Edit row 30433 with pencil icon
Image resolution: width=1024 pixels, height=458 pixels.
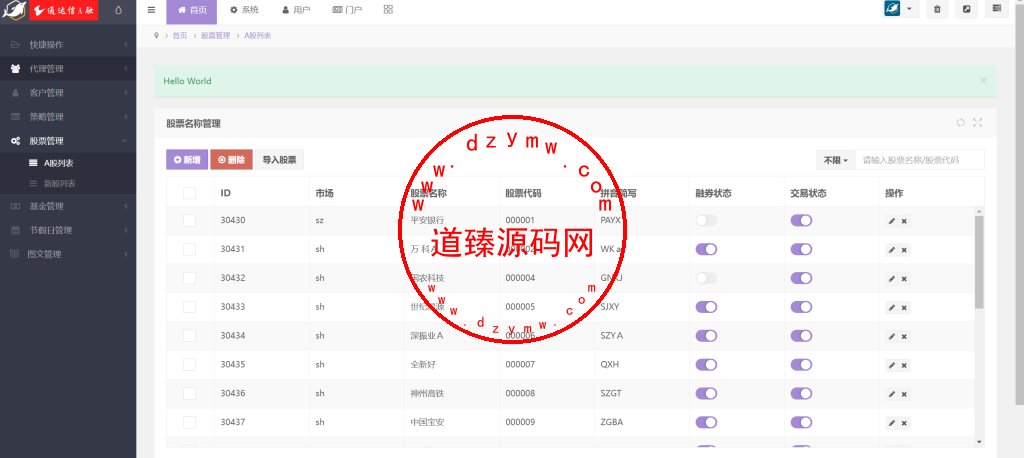click(891, 307)
